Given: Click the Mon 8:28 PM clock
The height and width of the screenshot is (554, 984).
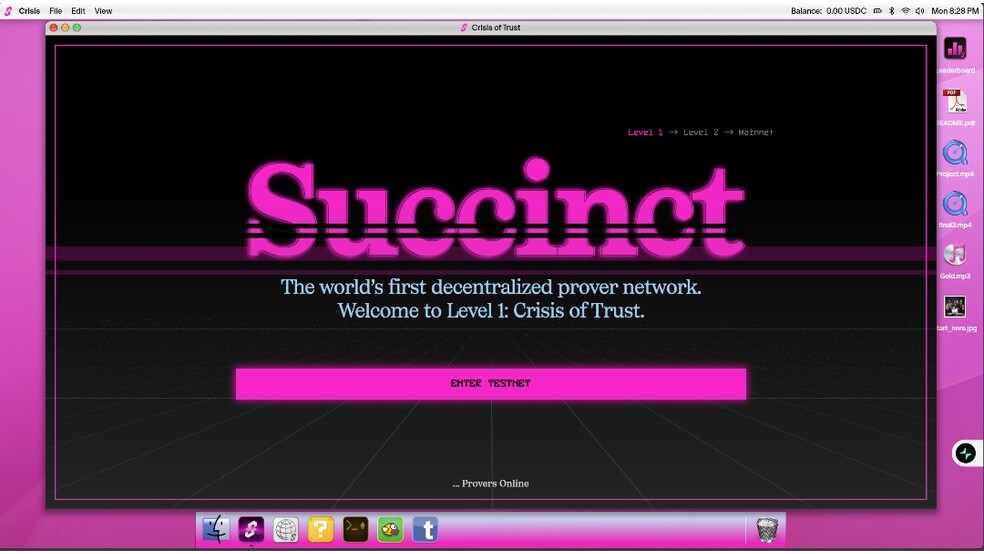Looking at the screenshot, I should 955,11.
